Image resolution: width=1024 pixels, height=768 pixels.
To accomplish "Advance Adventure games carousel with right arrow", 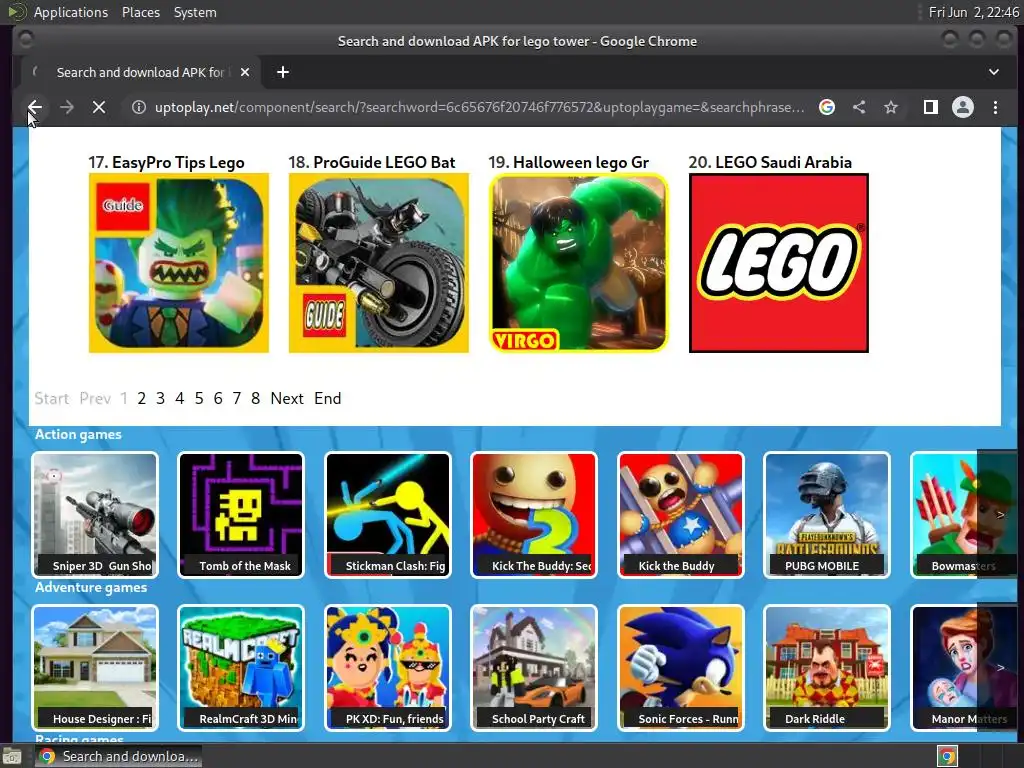I will [x=999, y=667].
